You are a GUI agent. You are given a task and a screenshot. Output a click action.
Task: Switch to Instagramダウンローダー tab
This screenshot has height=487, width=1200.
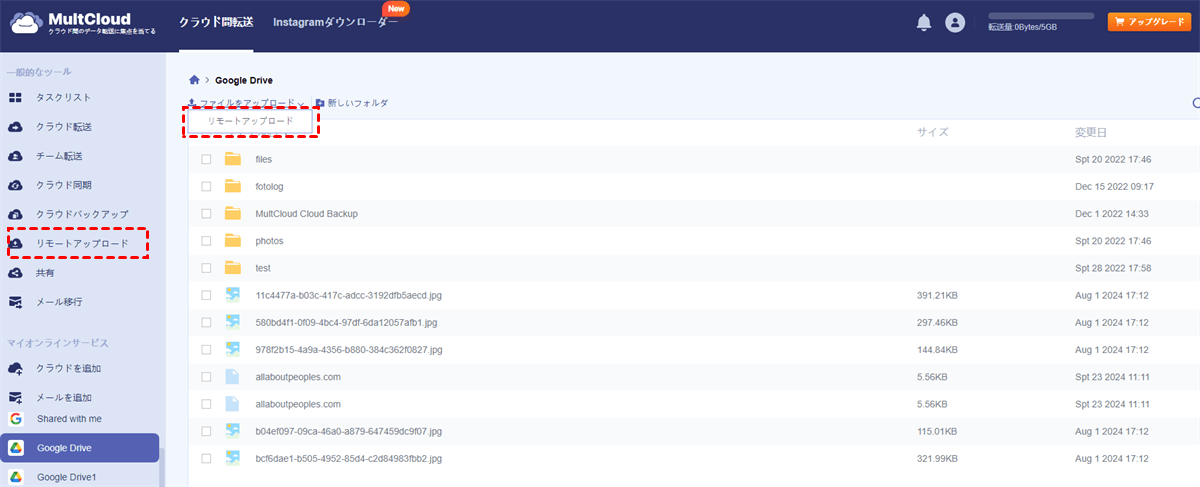tap(336, 22)
